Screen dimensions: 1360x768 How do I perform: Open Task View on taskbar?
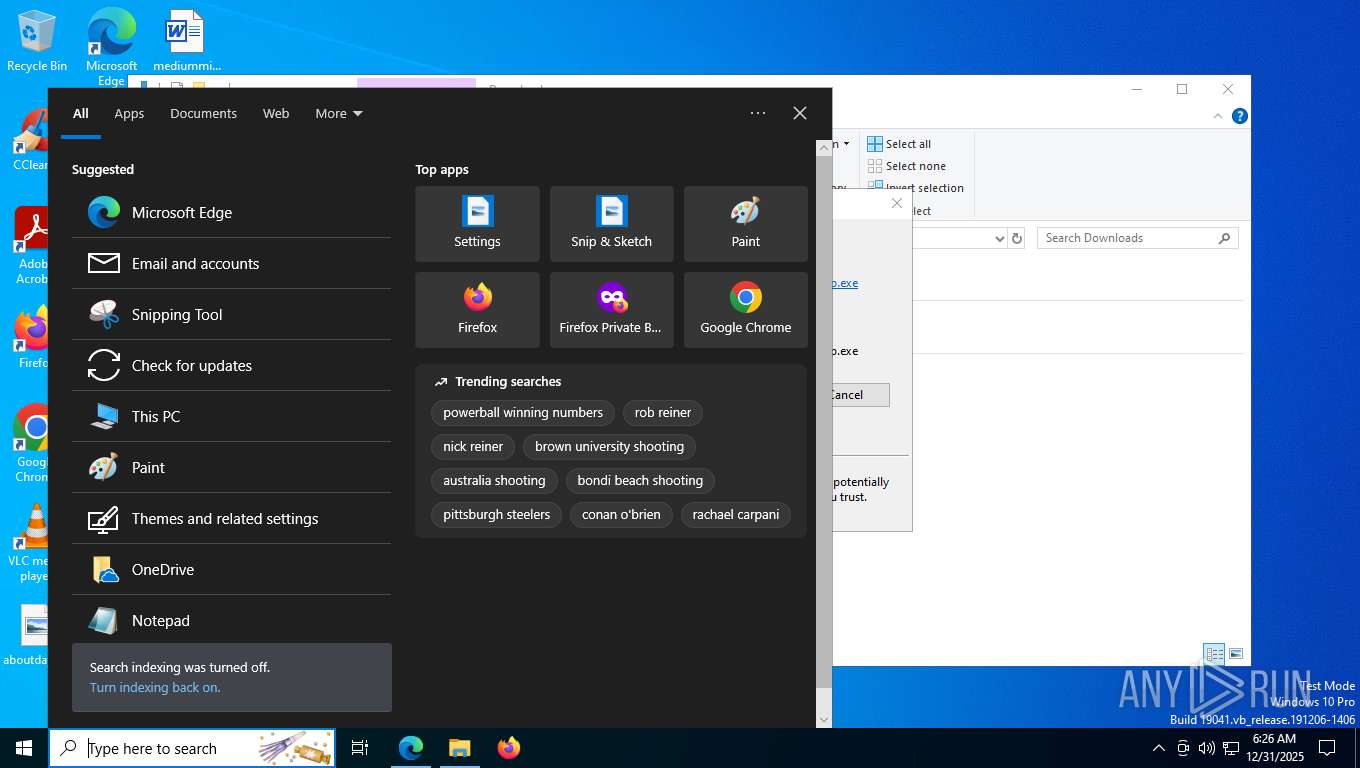(x=360, y=748)
